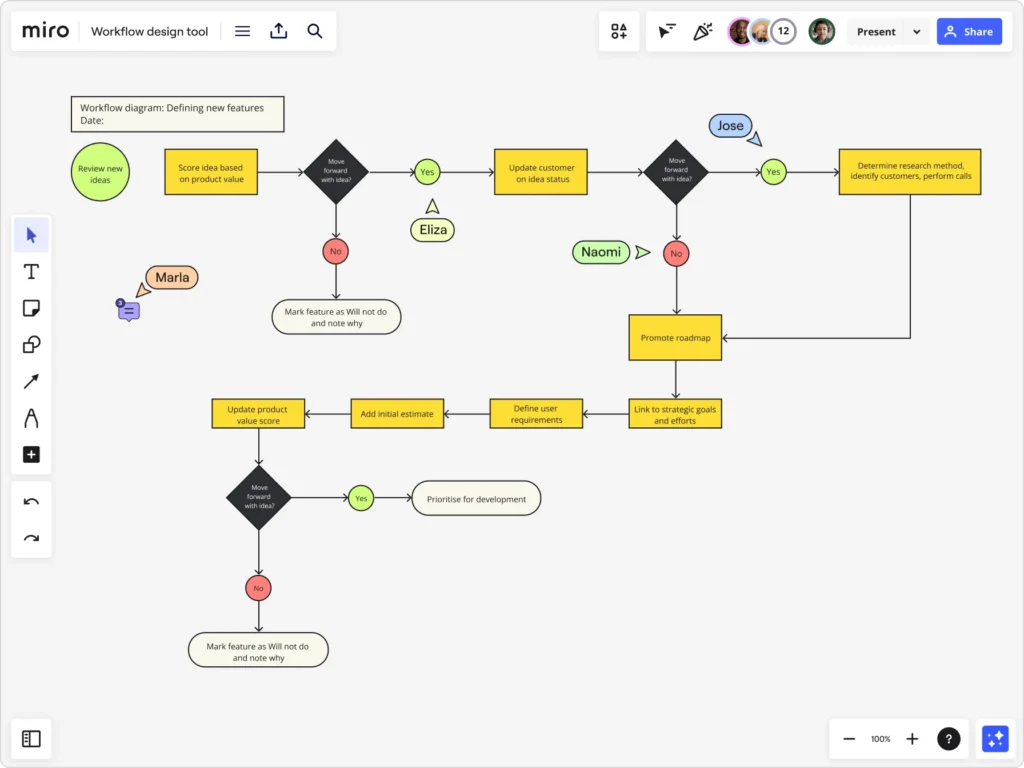Click the Present button
Viewport: 1024px width, 768px height.
(x=876, y=32)
